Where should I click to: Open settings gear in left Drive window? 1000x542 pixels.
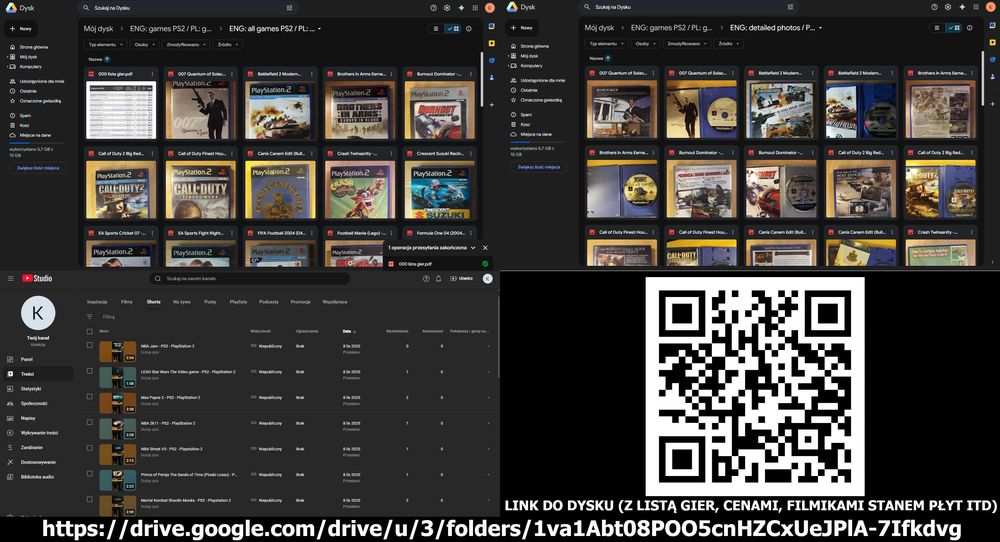coord(447,8)
